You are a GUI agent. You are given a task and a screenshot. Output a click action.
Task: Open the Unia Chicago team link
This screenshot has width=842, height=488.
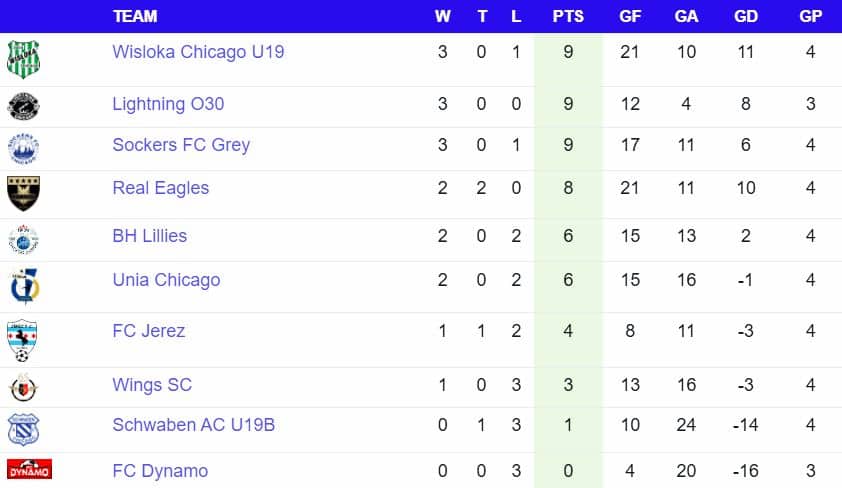[166, 280]
